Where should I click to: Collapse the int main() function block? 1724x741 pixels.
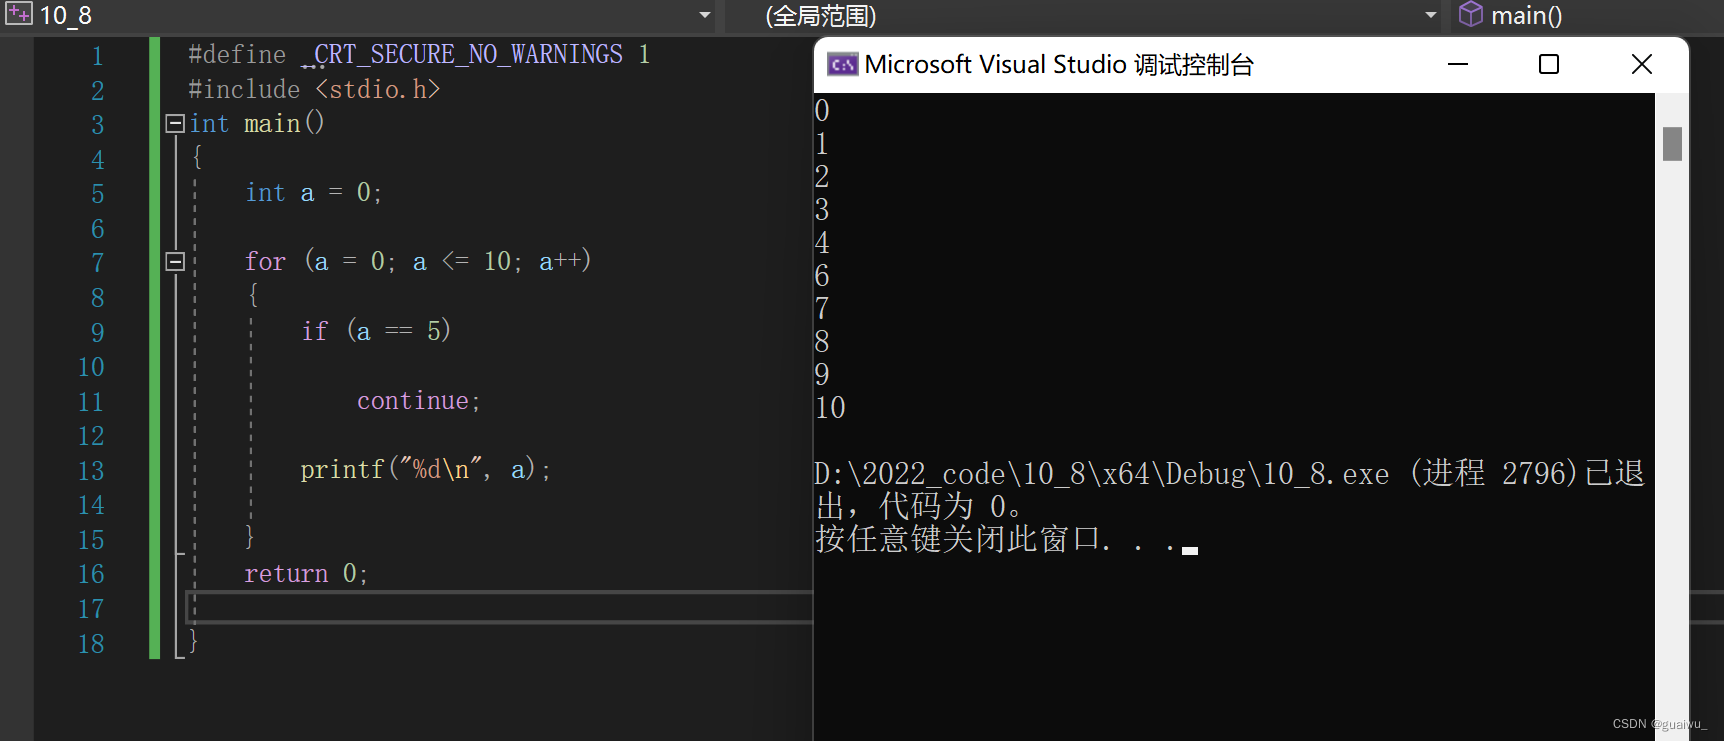tap(175, 123)
